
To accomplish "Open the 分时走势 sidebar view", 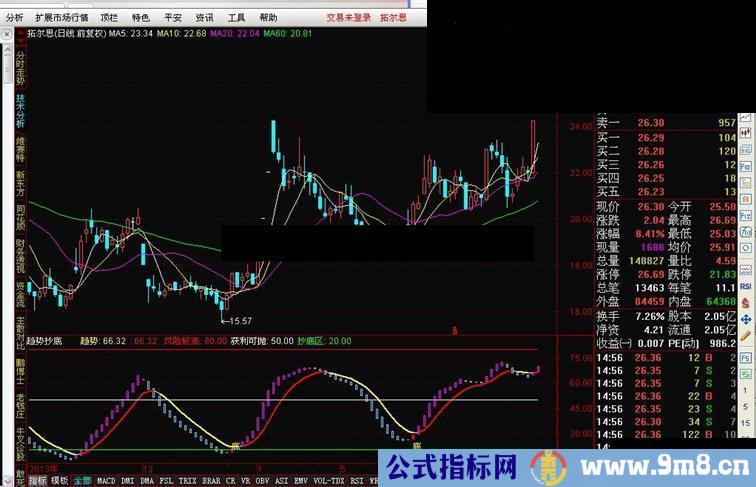I will [20, 65].
